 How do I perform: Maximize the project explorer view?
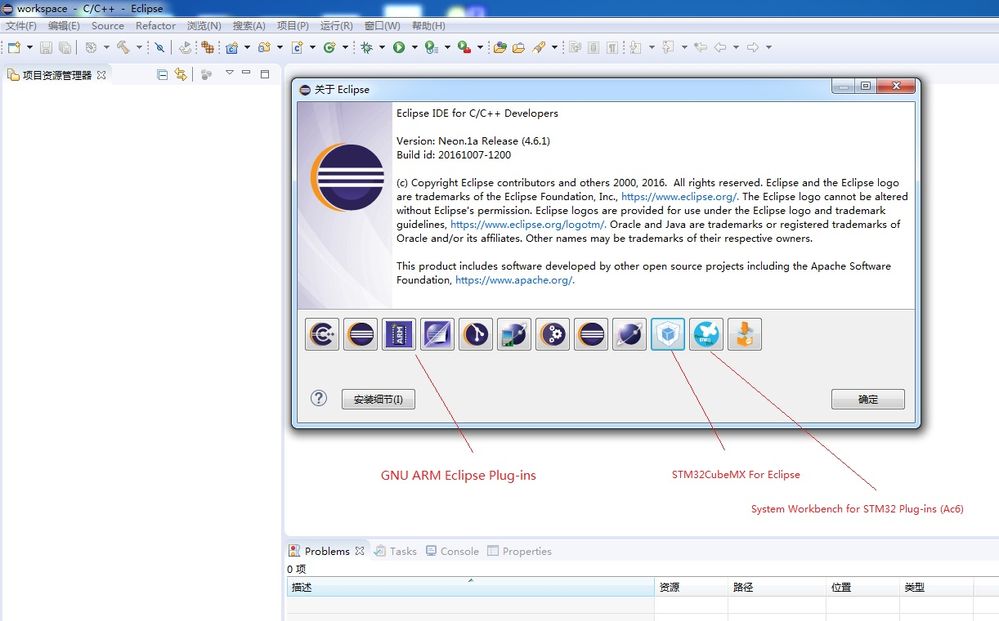pyautogui.click(x=265, y=74)
